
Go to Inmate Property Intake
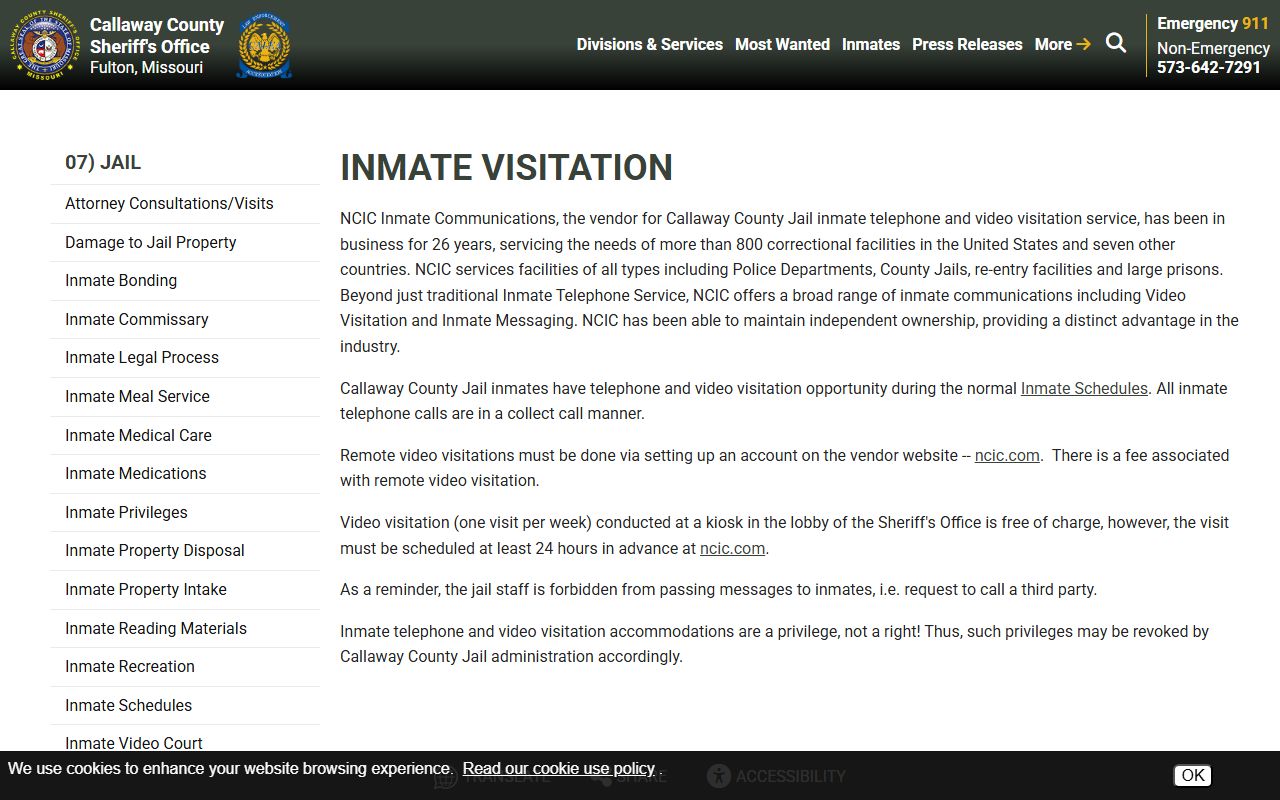(185, 589)
